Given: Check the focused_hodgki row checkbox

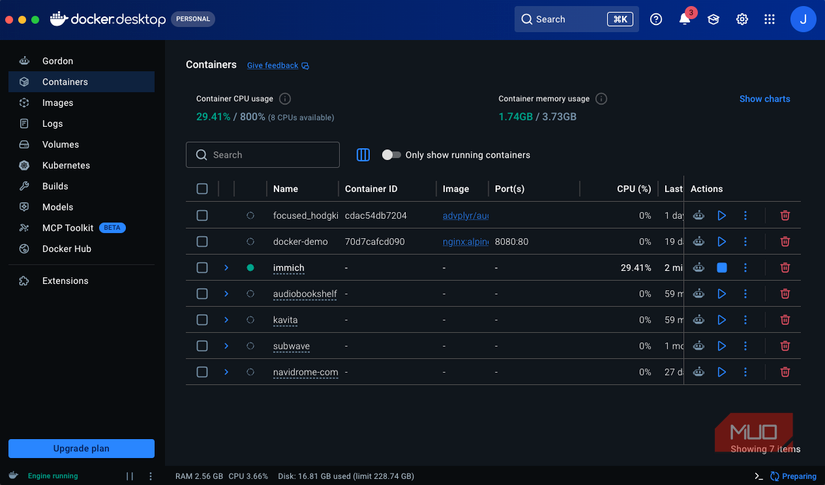Looking at the screenshot, I should point(202,216).
